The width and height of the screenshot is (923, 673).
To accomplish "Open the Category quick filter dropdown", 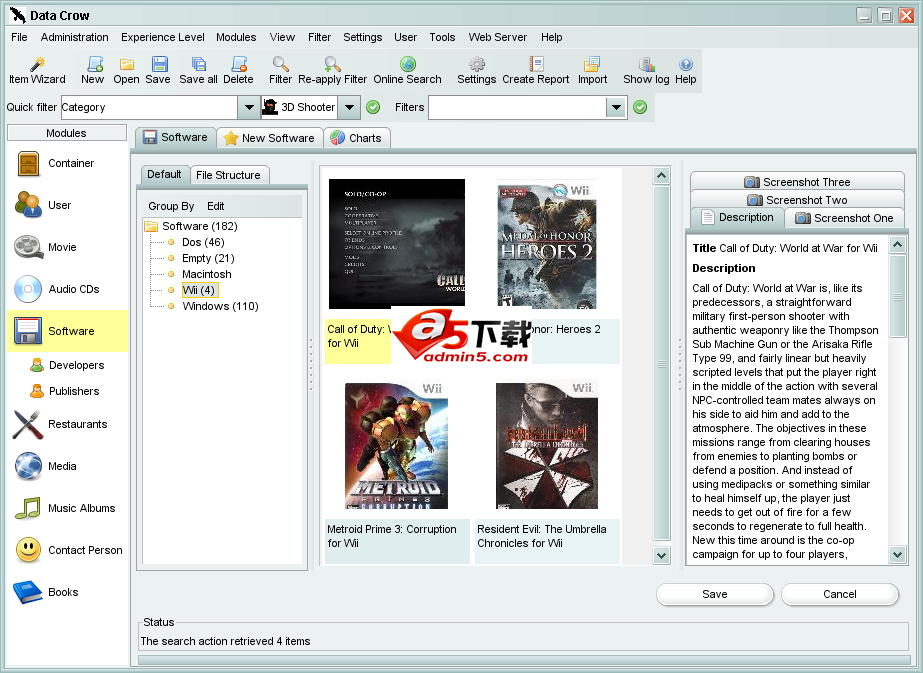I will pyautogui.click(x=249, y=107).
